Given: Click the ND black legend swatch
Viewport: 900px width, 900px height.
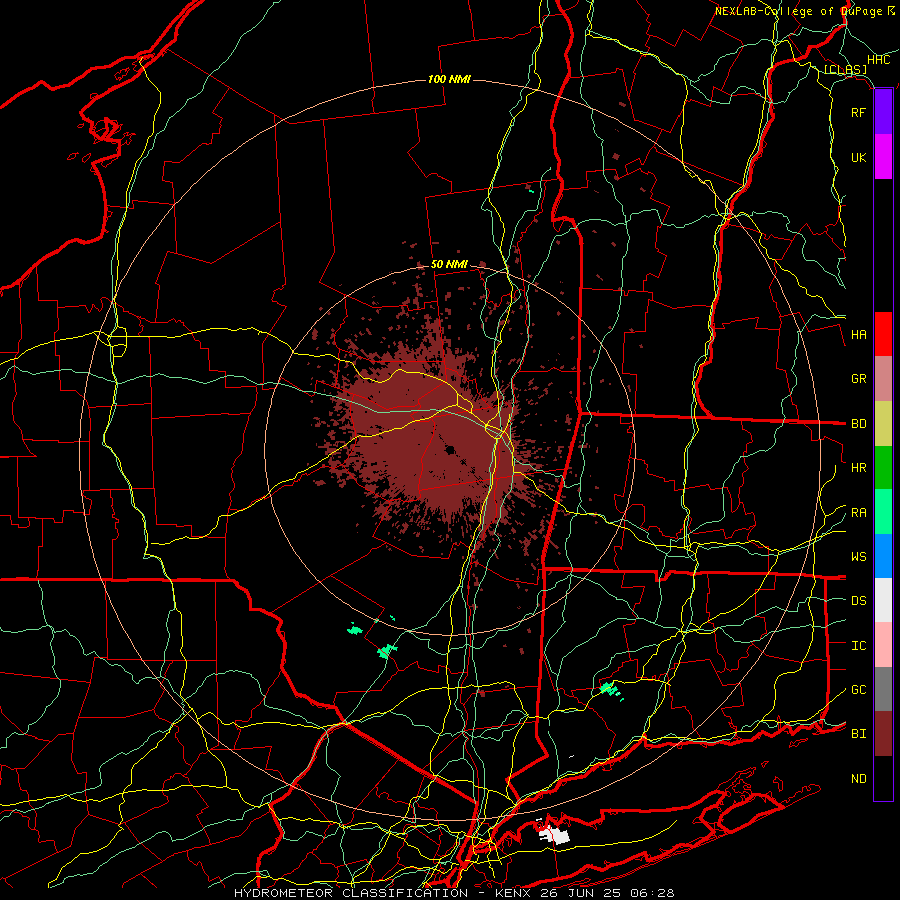Looking at the screenshot, I should 883,778.
